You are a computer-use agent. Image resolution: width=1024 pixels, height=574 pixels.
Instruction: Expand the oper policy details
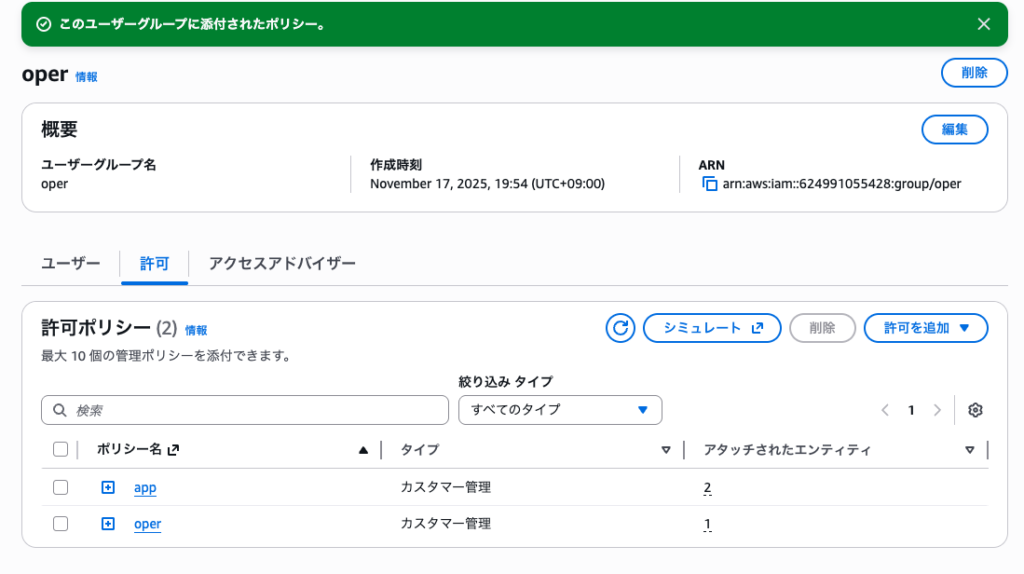click(x=108, y=524)
